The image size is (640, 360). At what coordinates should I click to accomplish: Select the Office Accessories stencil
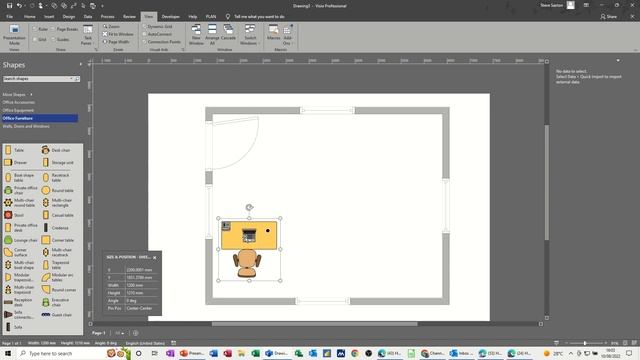18,102
